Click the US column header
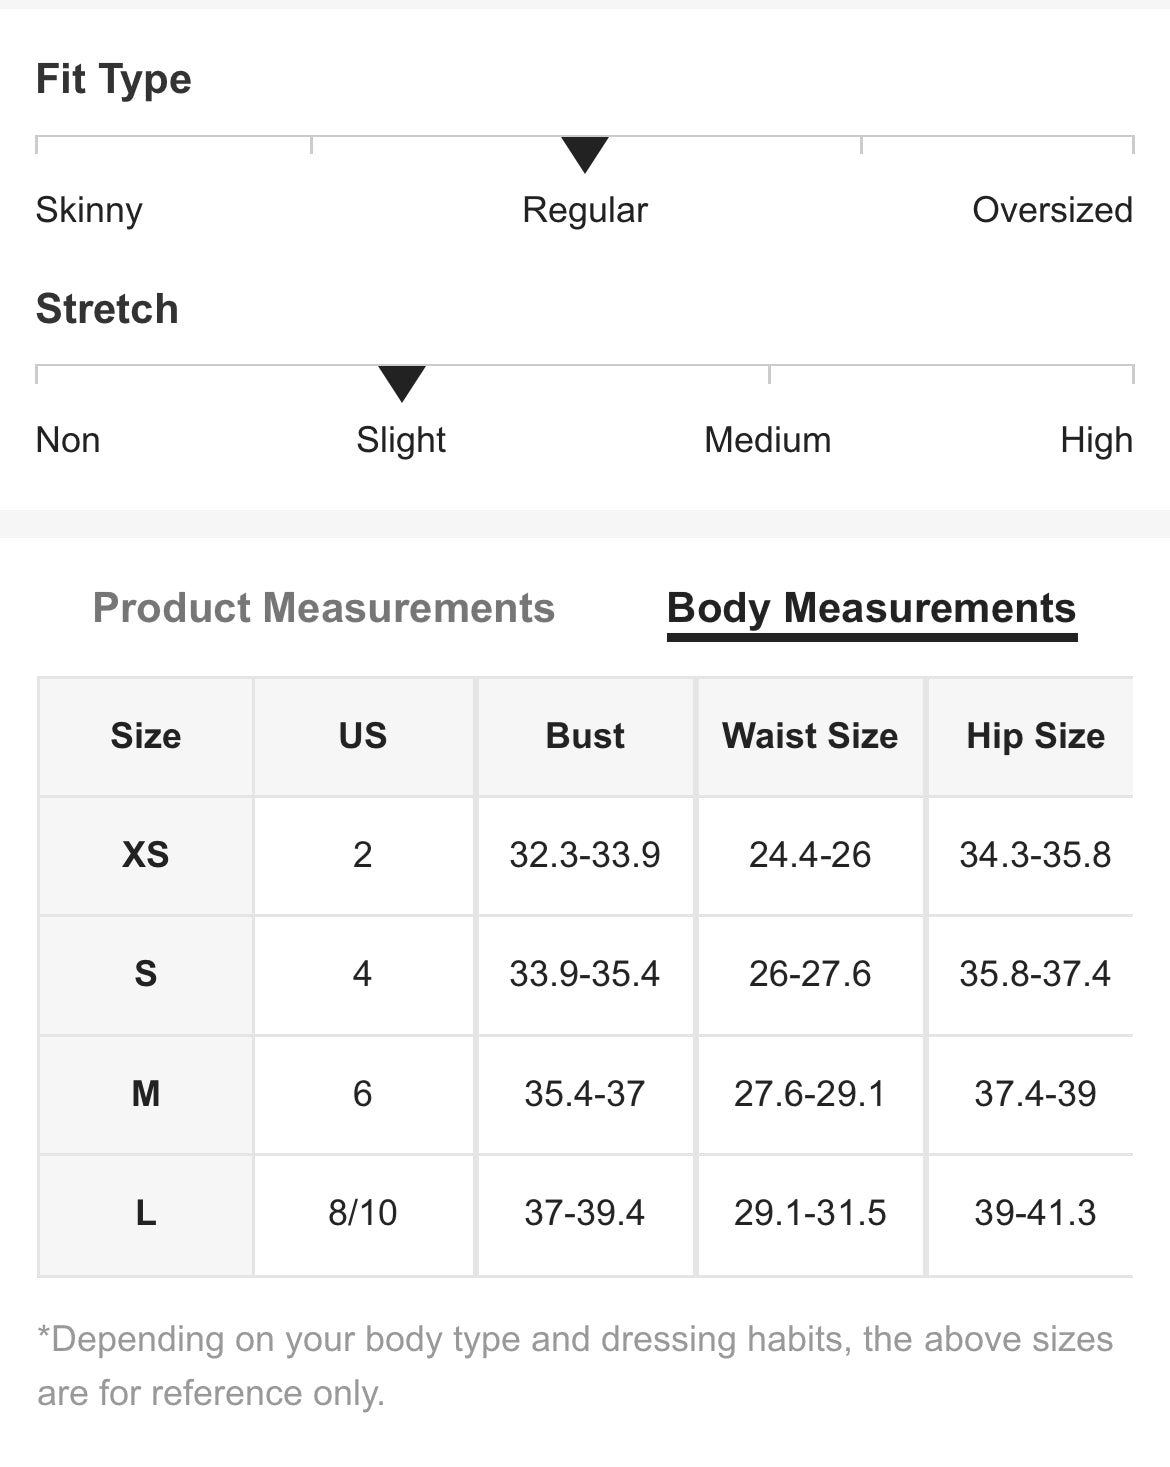The height and width of the screenshot is (1467, 1170). point(363,736)
